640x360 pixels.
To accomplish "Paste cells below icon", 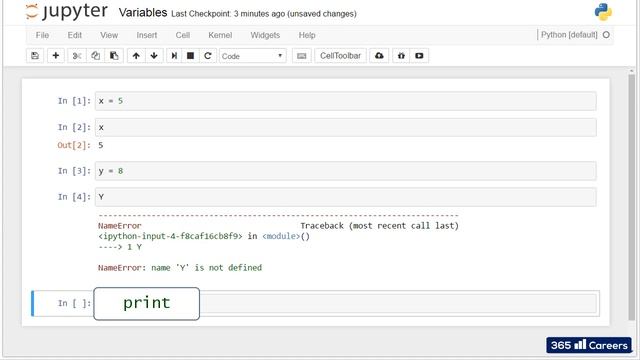I will point(114,56).
